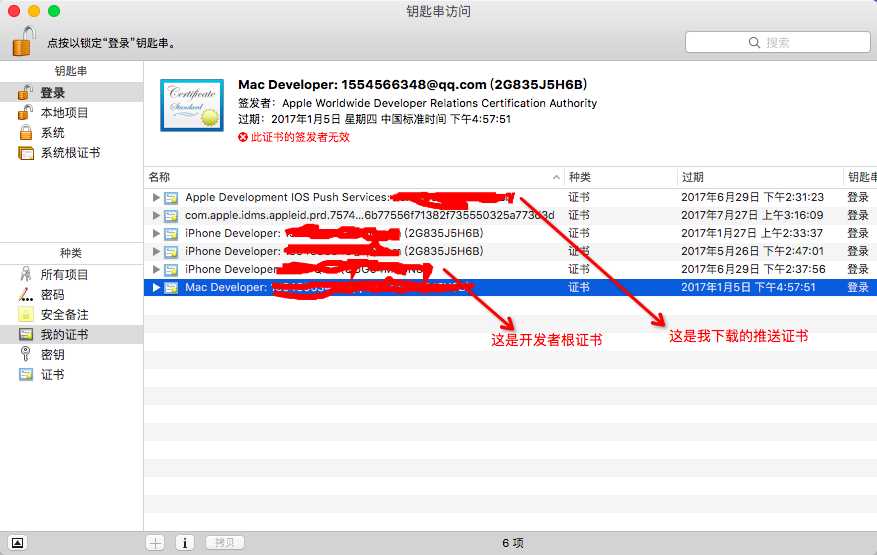Screen dimensions: 877x555
Task: Click the certificate icon of the com.apple.idms.appleid row
Action: tap(171, 215)
